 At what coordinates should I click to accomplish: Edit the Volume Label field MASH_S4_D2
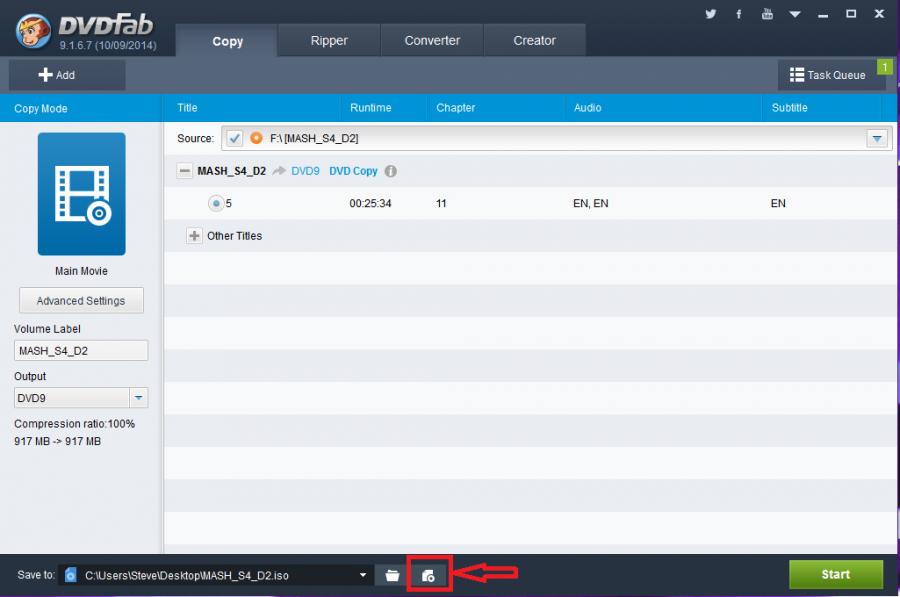pyautogui.click(x=81, y=351)
